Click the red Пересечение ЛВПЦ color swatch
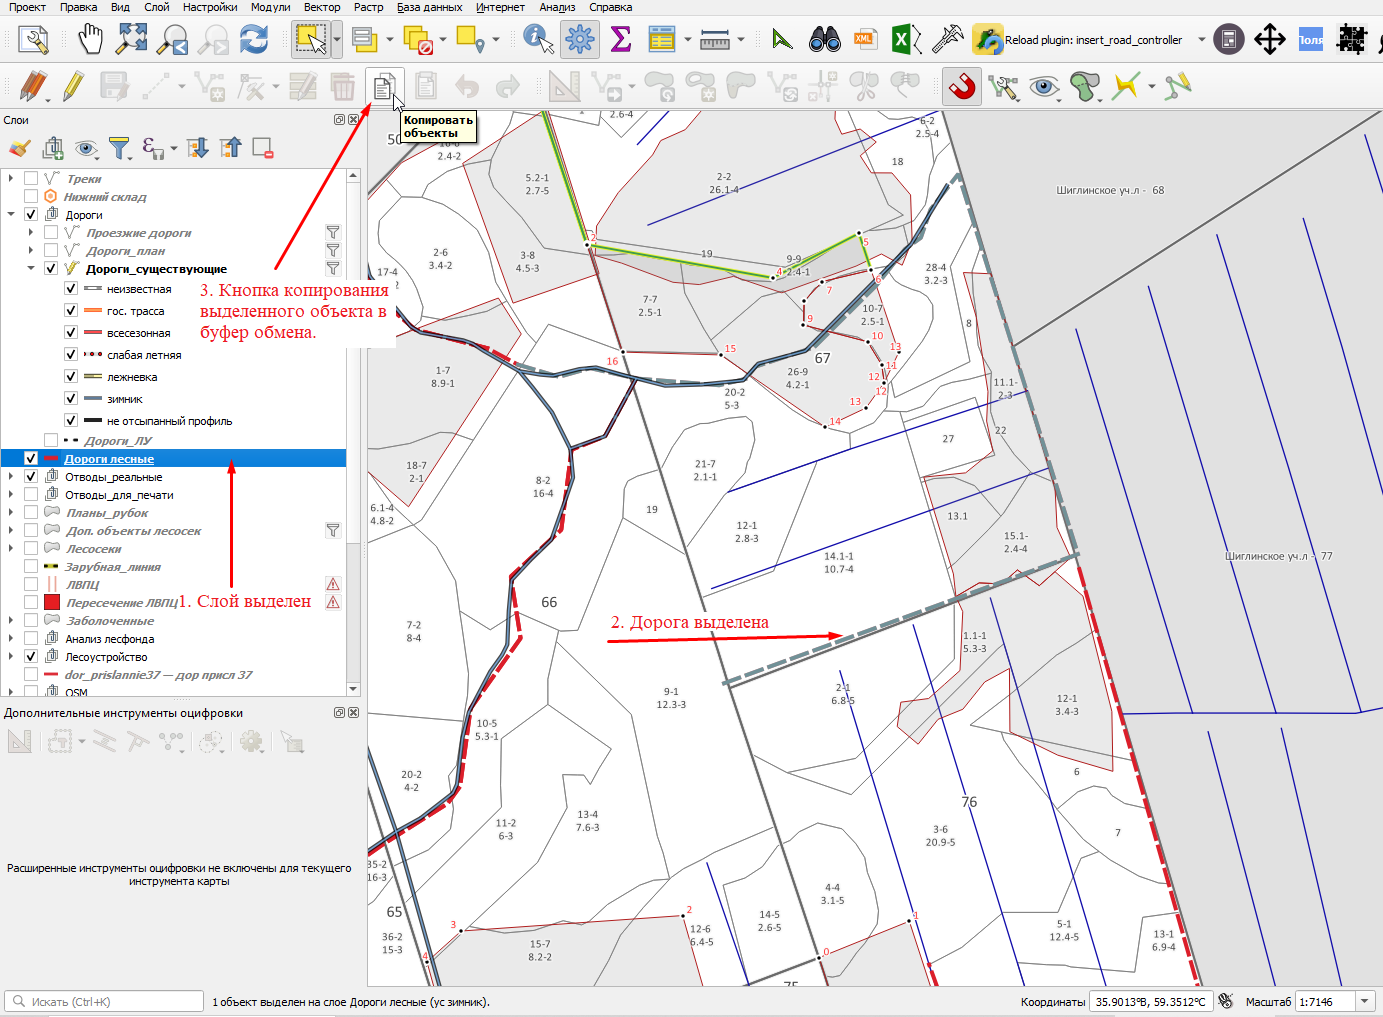Viewport: 1383px width, 1017px height. [x=52, y=602]
